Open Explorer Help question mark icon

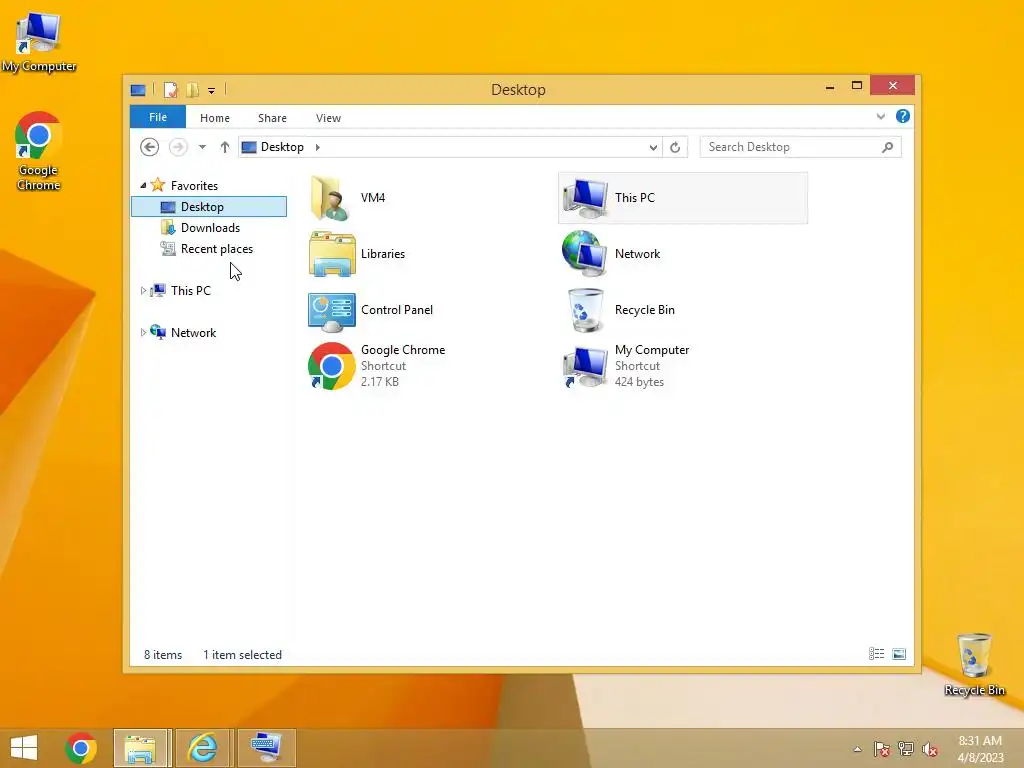pyautogui.click(x=903, y=116)
